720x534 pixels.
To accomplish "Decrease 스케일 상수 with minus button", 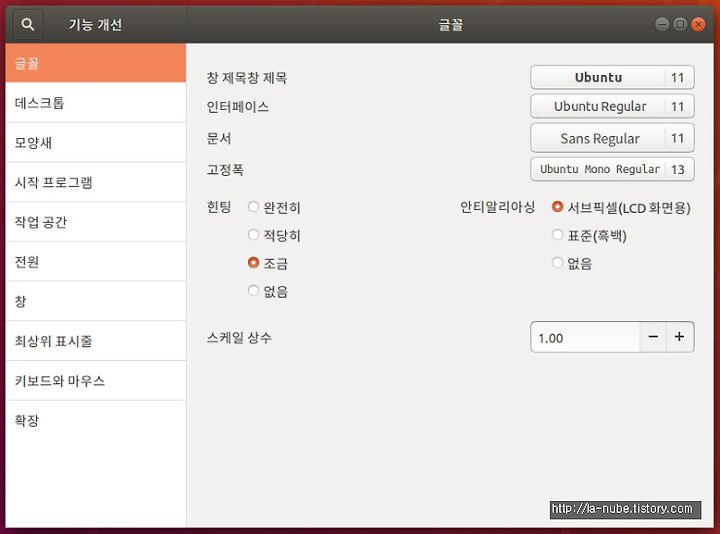I will 653,337.
